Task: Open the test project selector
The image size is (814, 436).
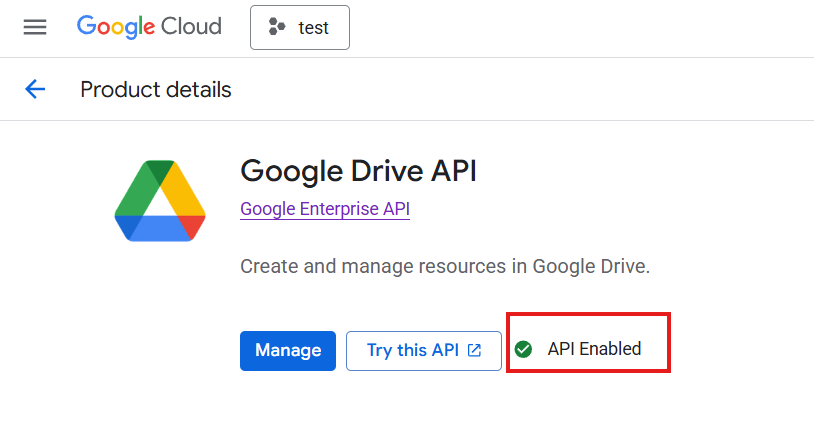Action: [x=300, y=27]
